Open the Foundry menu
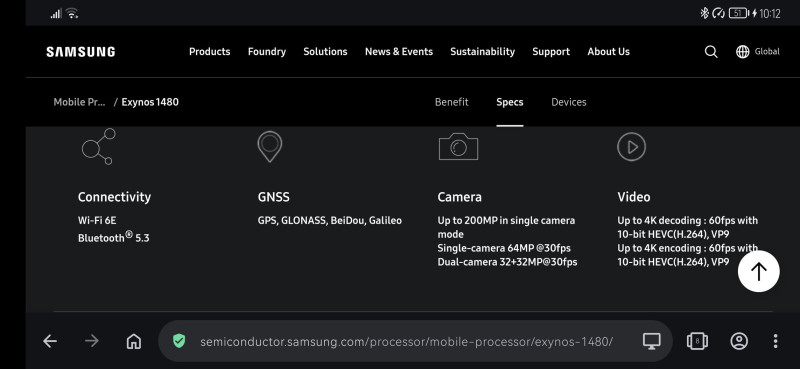Viewport: 800px width, 369px height. pos(267,52)
